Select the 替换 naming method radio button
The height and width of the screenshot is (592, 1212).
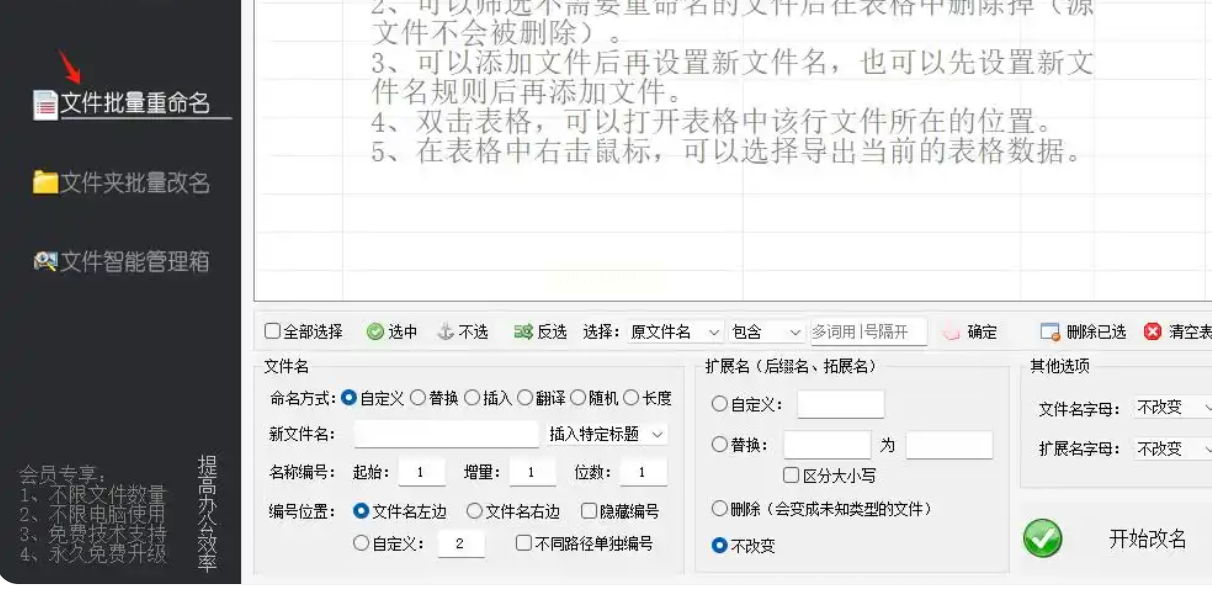[418, 398]
